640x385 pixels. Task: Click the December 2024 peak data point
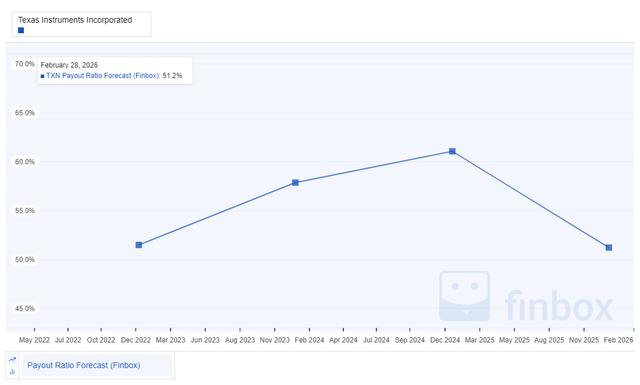pos(452,151)
